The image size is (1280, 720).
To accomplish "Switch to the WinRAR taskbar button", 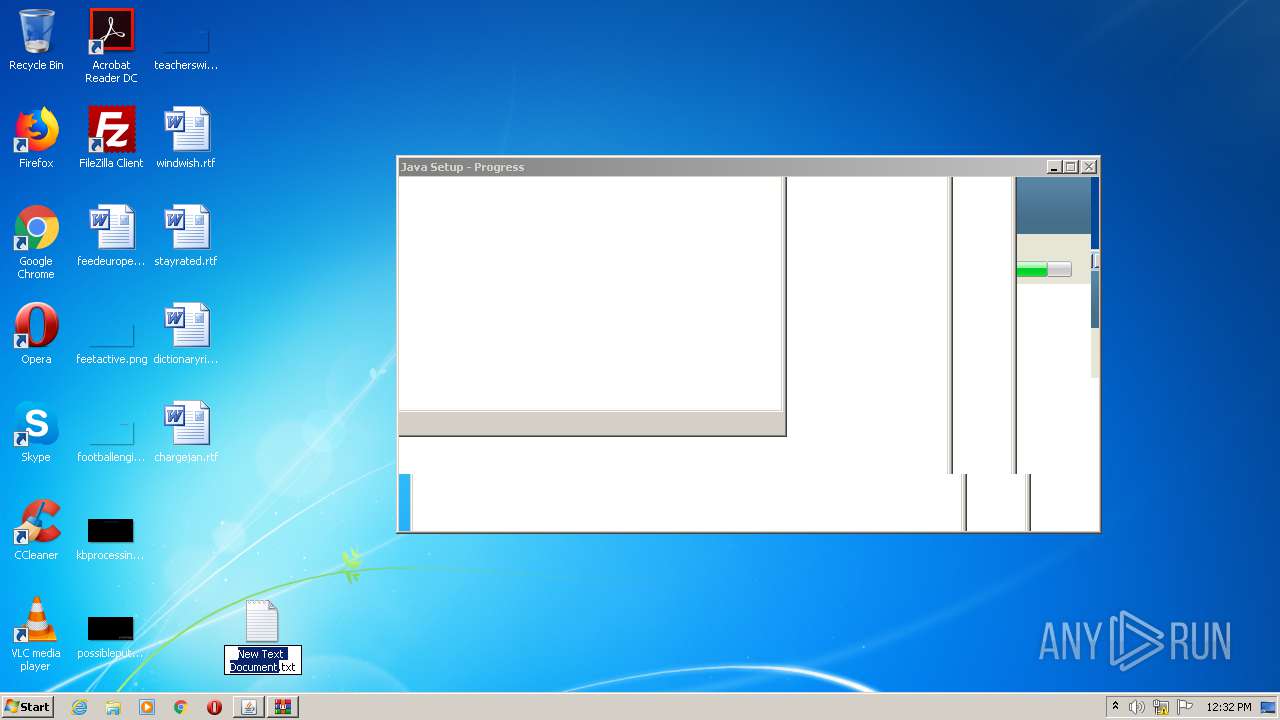I will point(283,707).
